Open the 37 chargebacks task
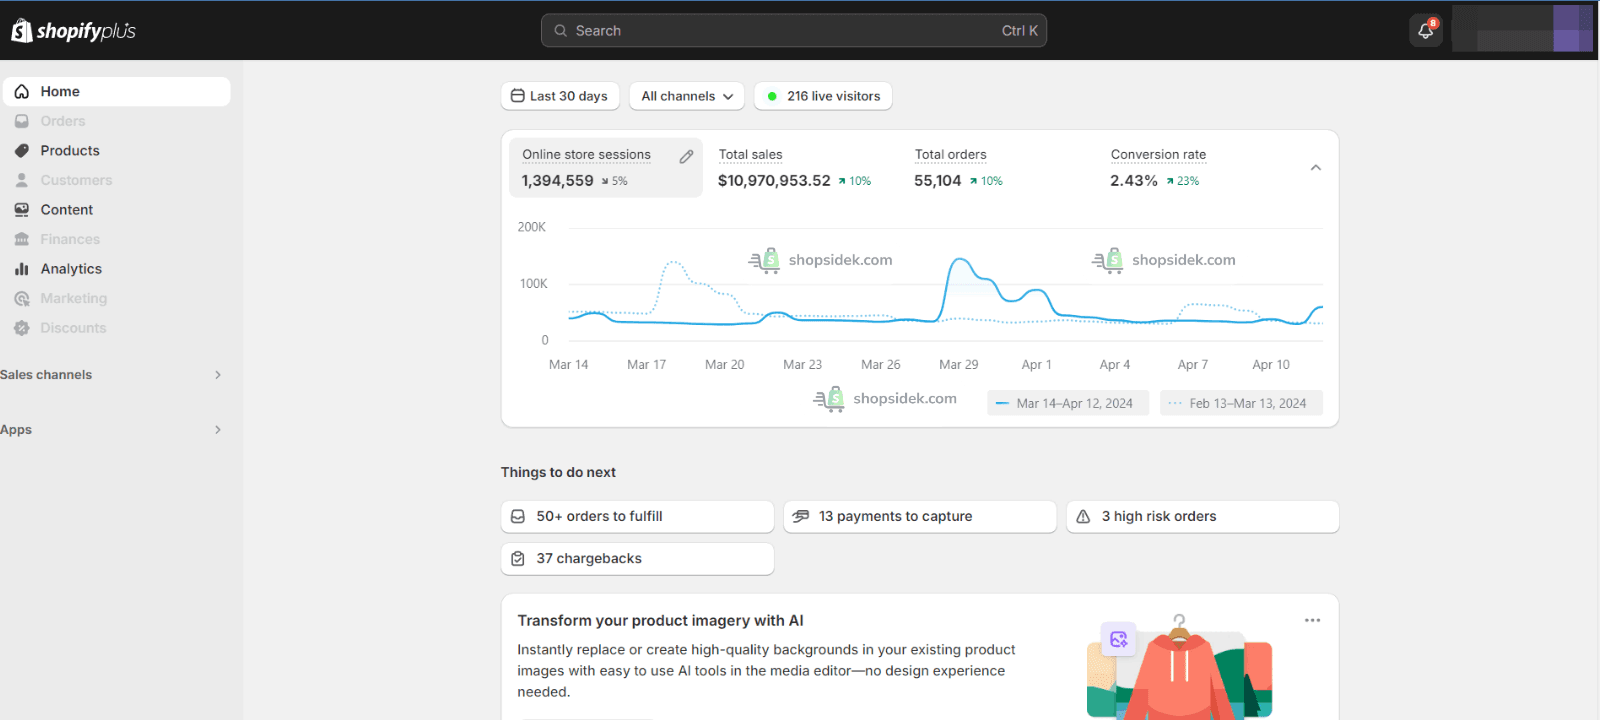 click(637, 559)
